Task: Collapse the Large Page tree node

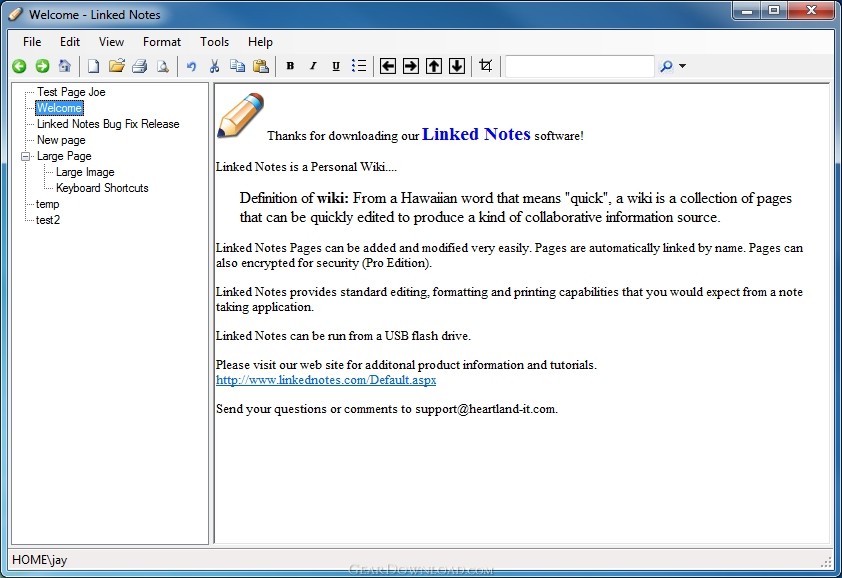Action: [x=25, y=156]
